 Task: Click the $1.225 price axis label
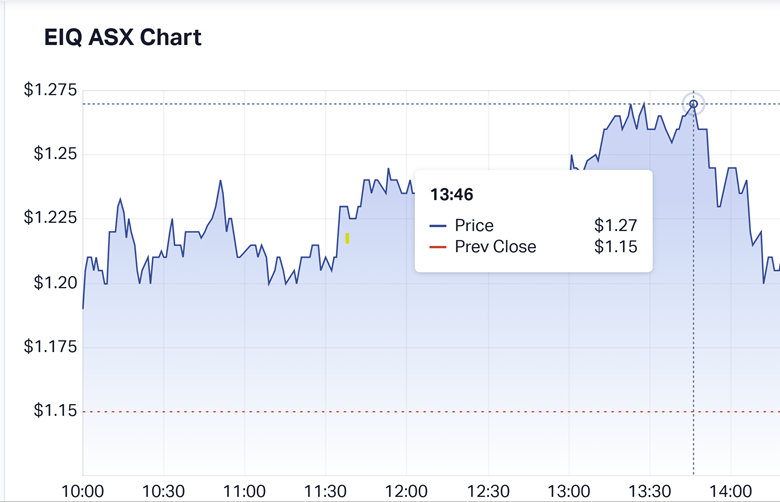tap(50, 218)
